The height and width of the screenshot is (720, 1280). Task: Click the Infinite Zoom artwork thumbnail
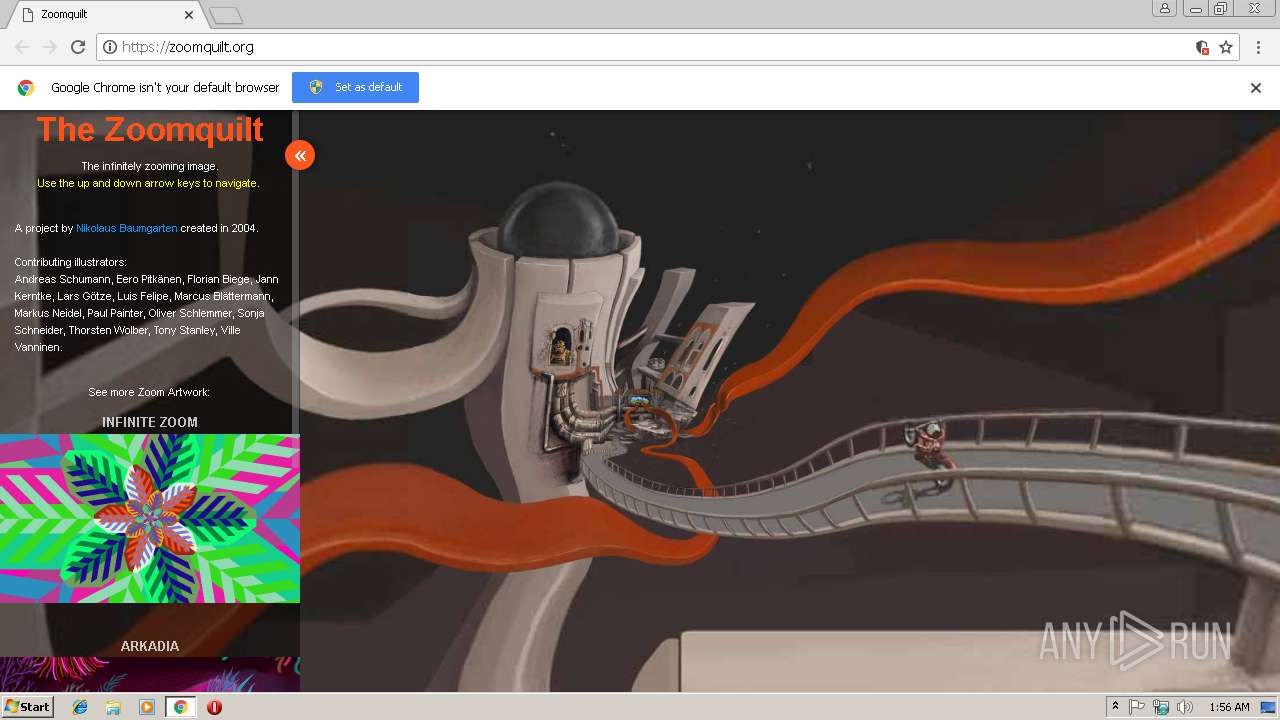pos(150,518)
